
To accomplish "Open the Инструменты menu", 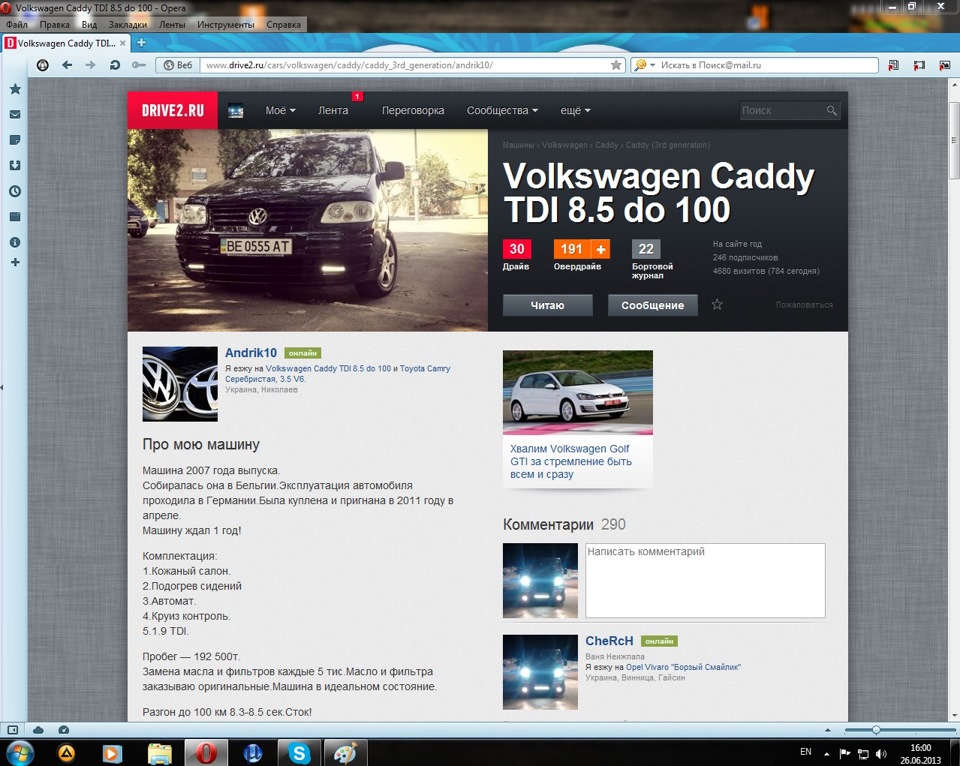I will [x=226, y=24].
